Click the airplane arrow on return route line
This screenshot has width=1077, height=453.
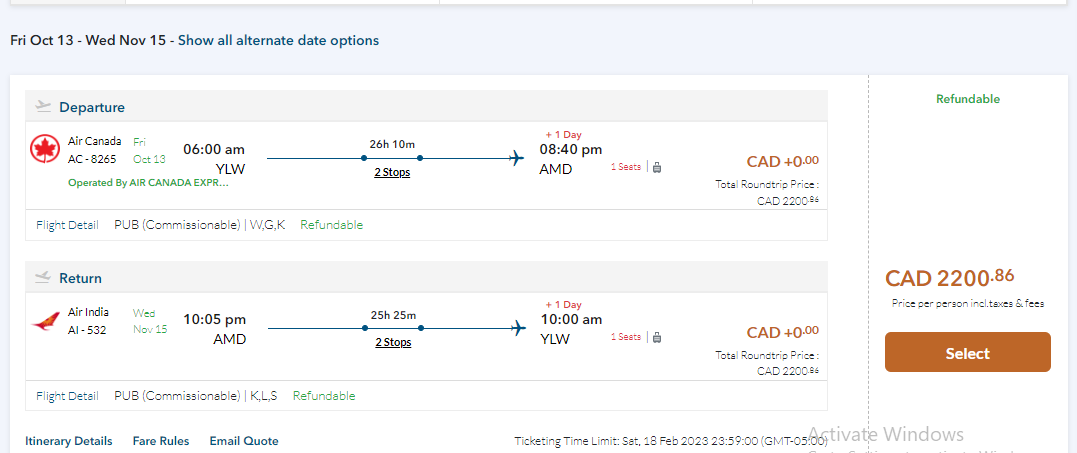[x=517, y=327]
